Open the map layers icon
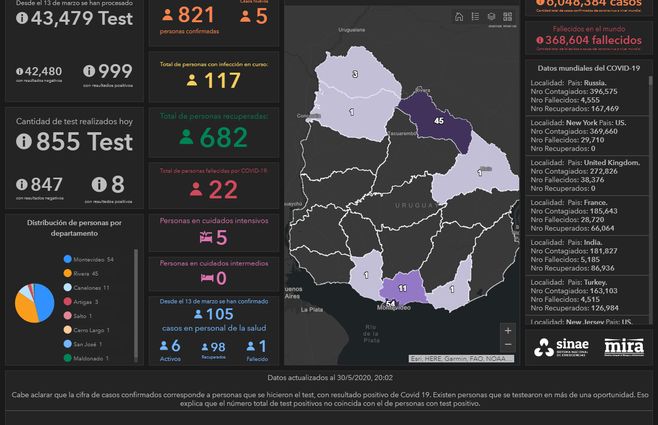 [x=491, y=17]
